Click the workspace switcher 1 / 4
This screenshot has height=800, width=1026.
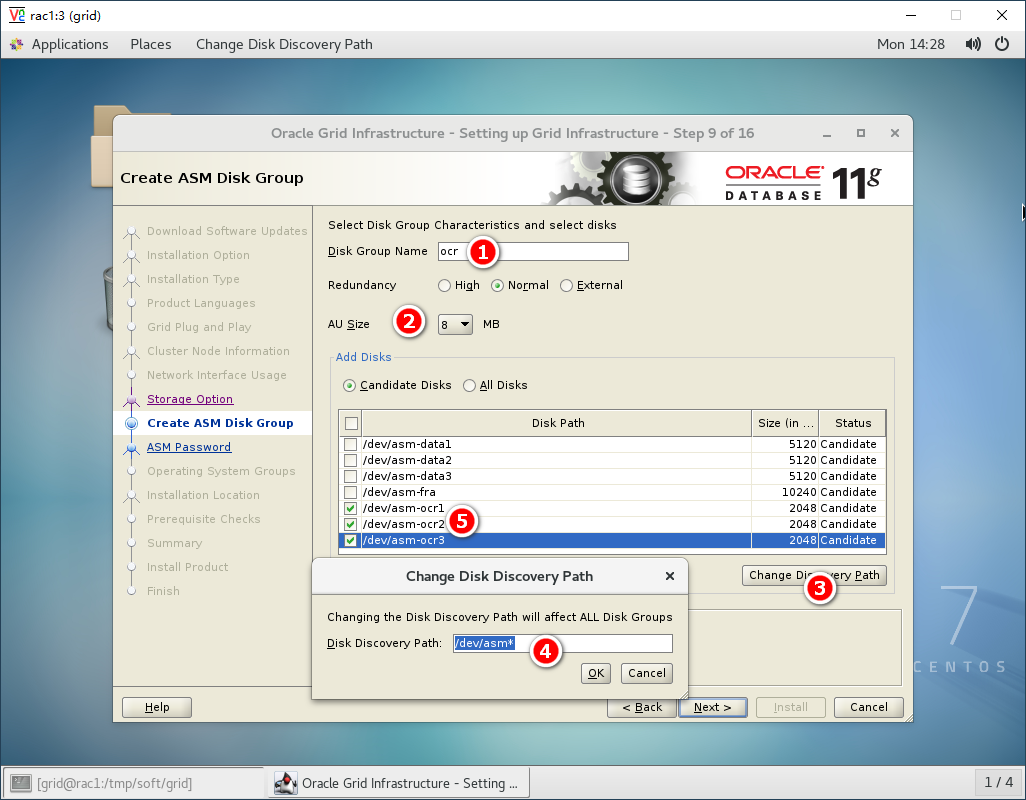(x=999, y=782)
